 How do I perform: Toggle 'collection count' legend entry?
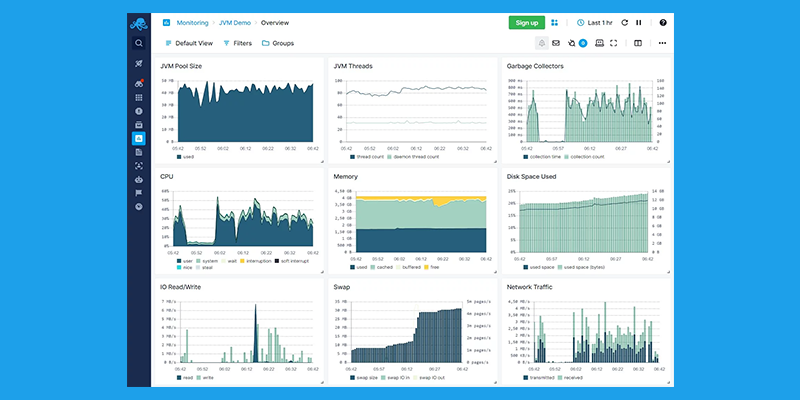(584, 157)
